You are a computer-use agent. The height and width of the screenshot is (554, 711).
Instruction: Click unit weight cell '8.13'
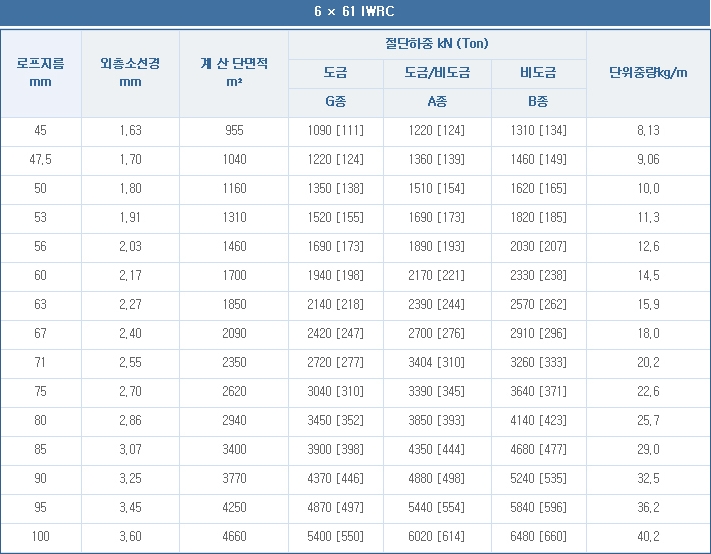pyautogui.click(x=648, y=131)
